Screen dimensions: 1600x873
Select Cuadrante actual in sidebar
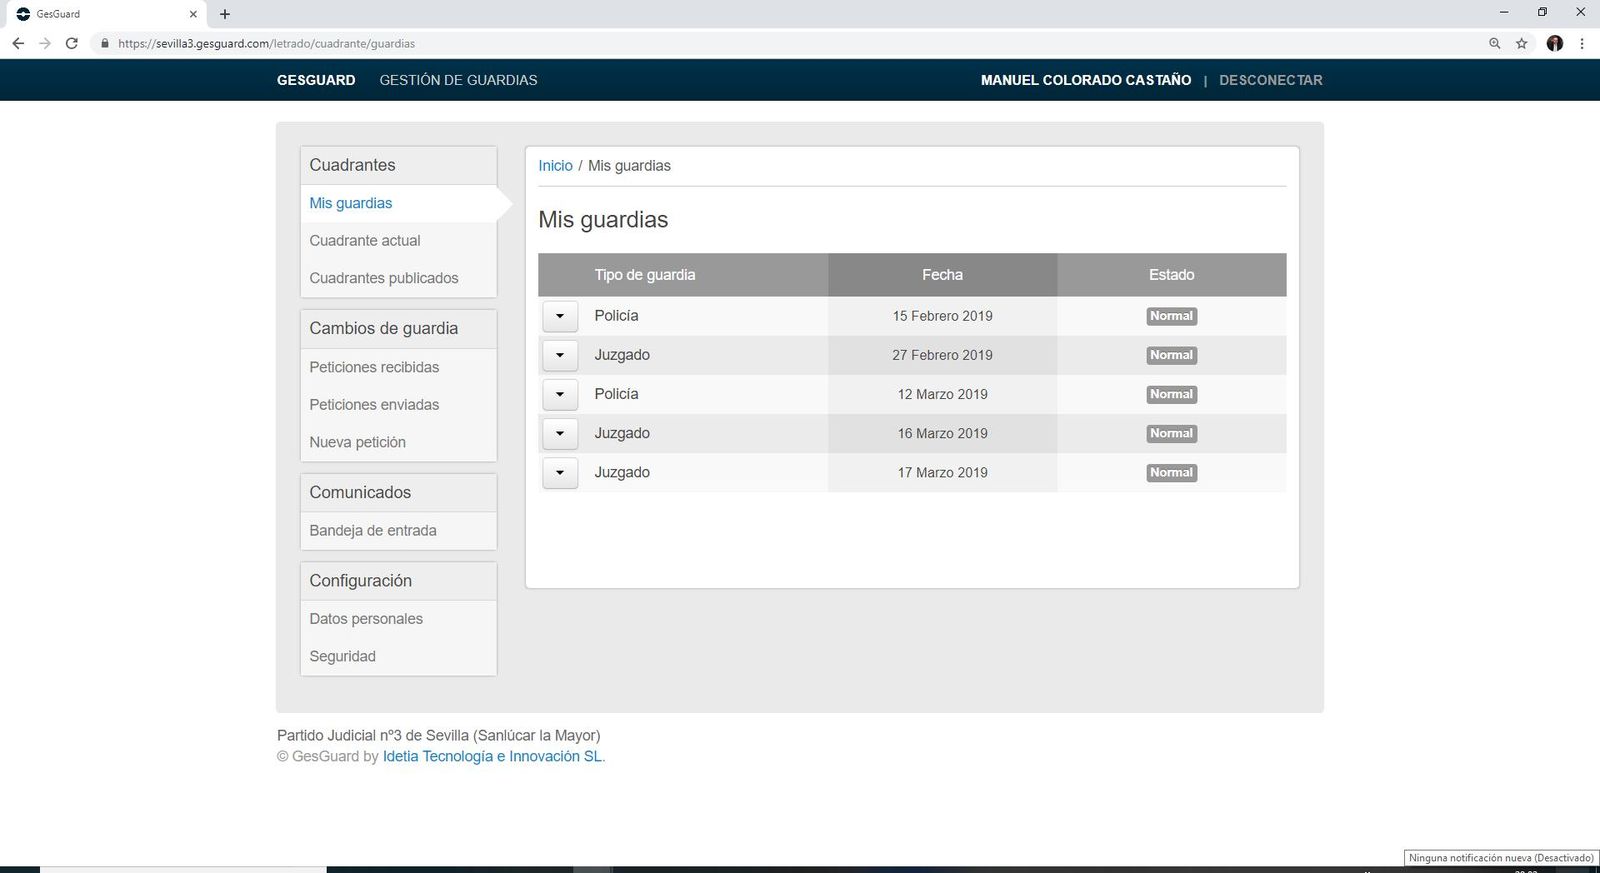point(365,241)
